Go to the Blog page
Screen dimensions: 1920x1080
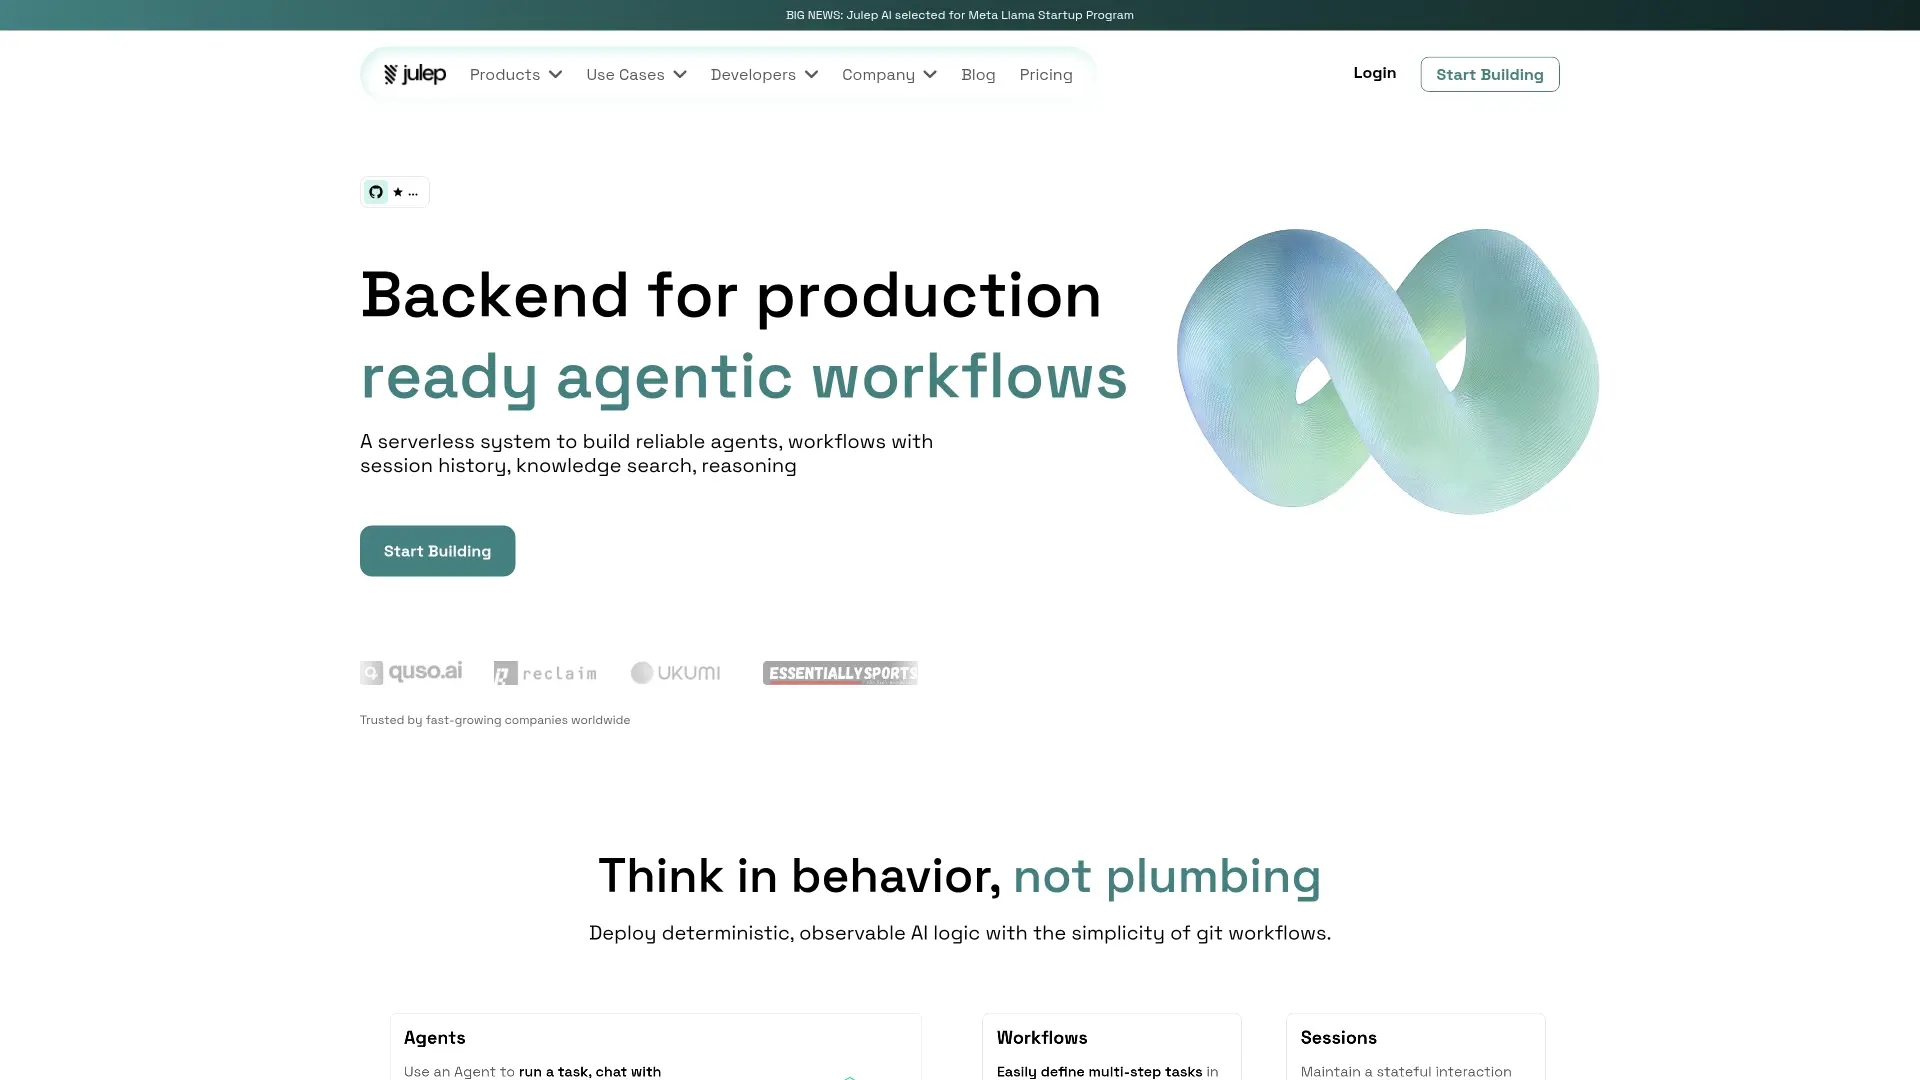coord(978,75)
